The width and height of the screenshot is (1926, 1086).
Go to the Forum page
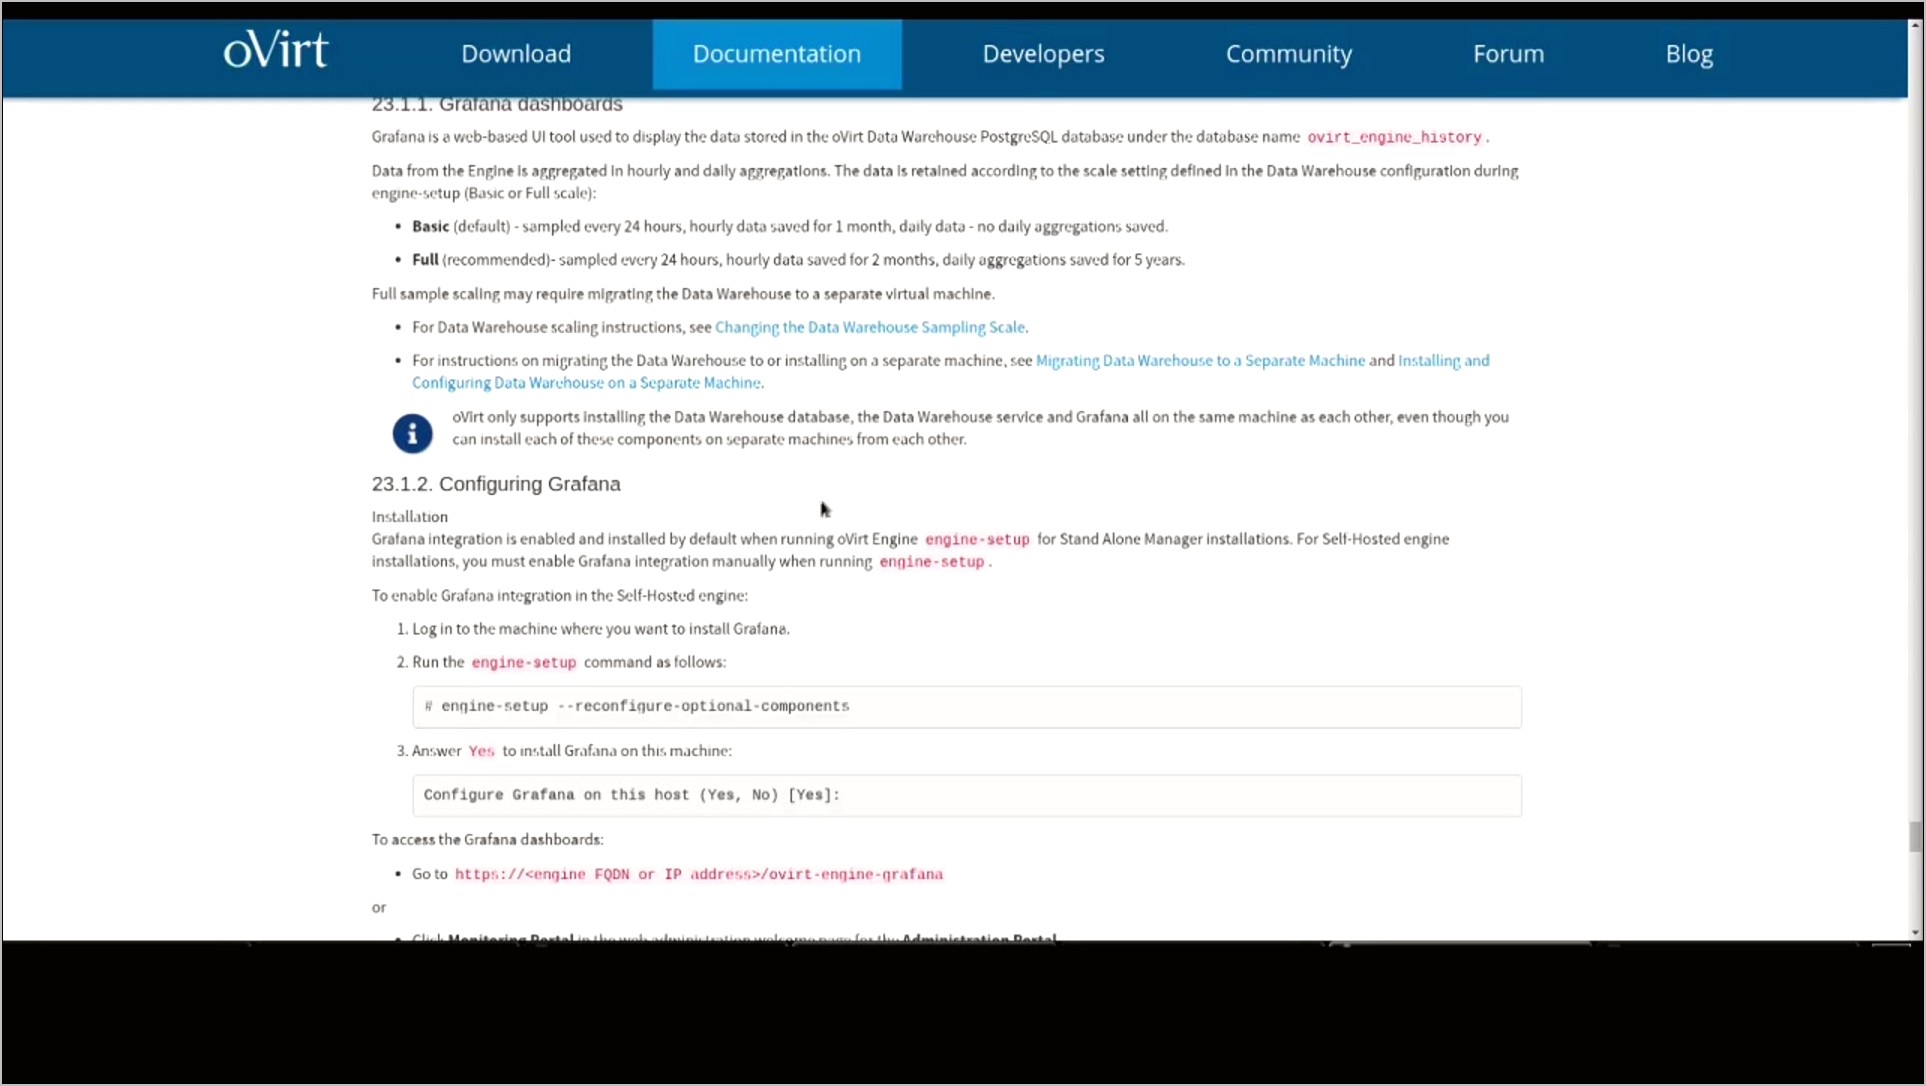coord(1508,54)
